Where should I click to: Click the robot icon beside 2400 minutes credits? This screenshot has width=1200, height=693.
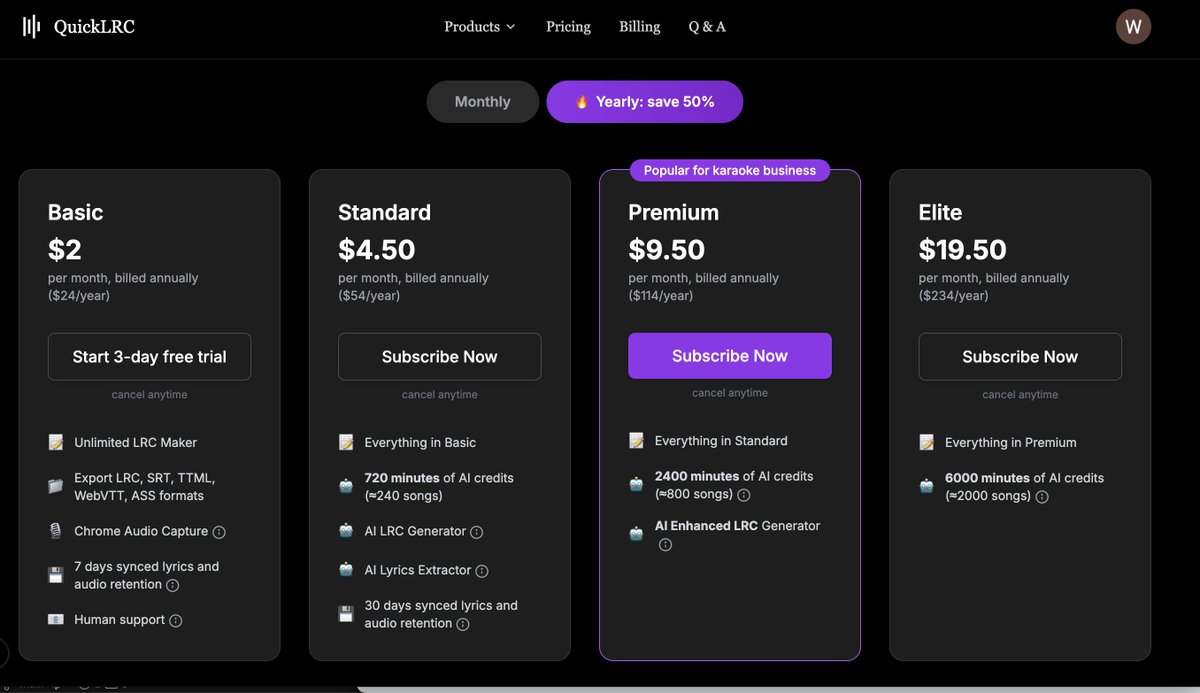pyautogui.click(x=636, y=484)
